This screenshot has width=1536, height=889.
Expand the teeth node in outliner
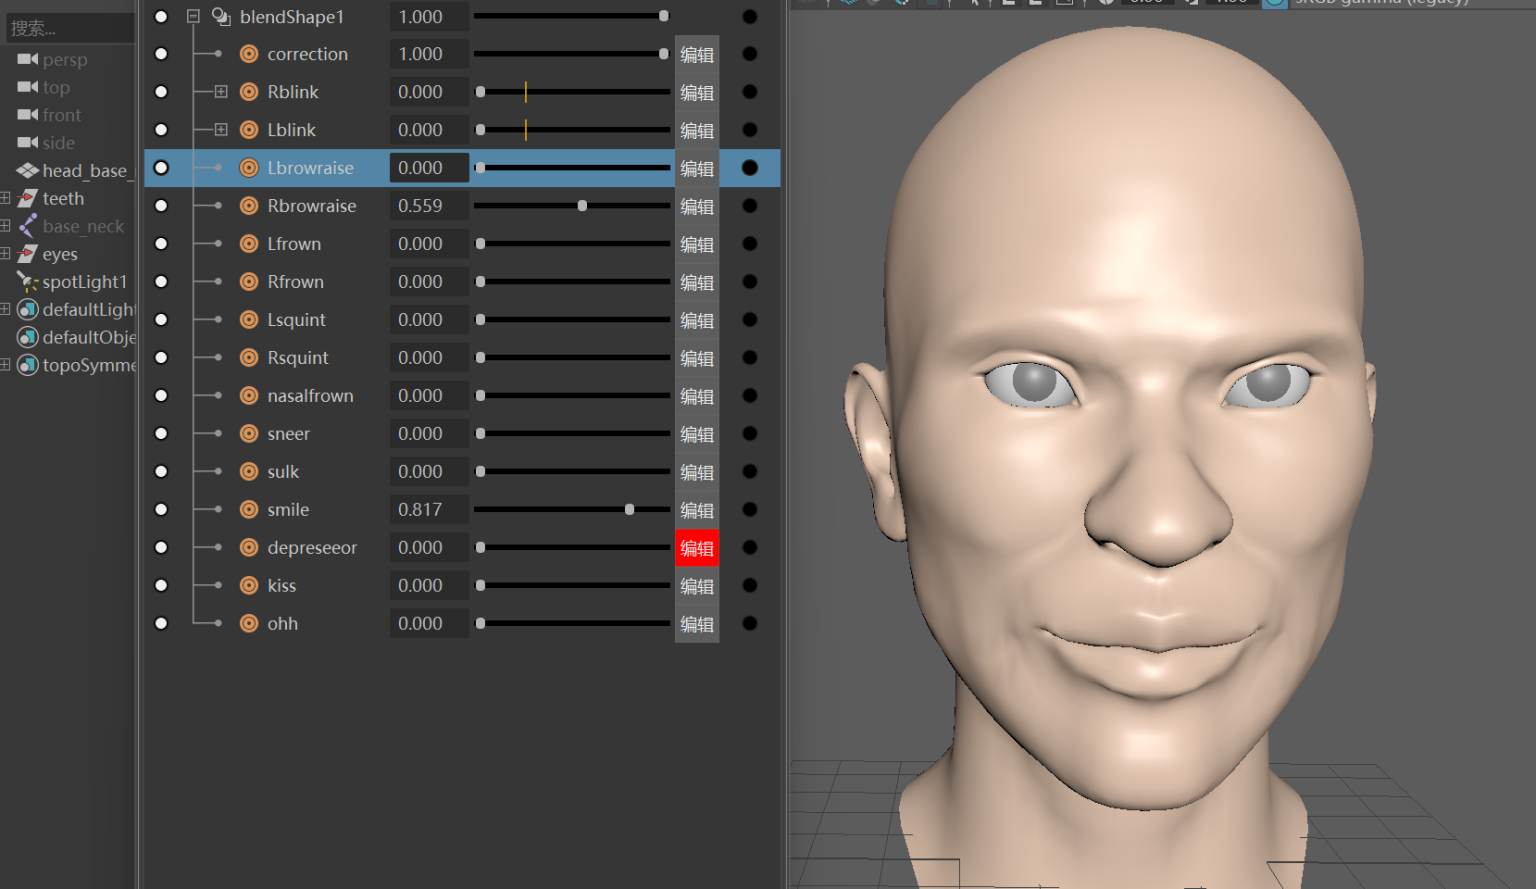point(5,198)
